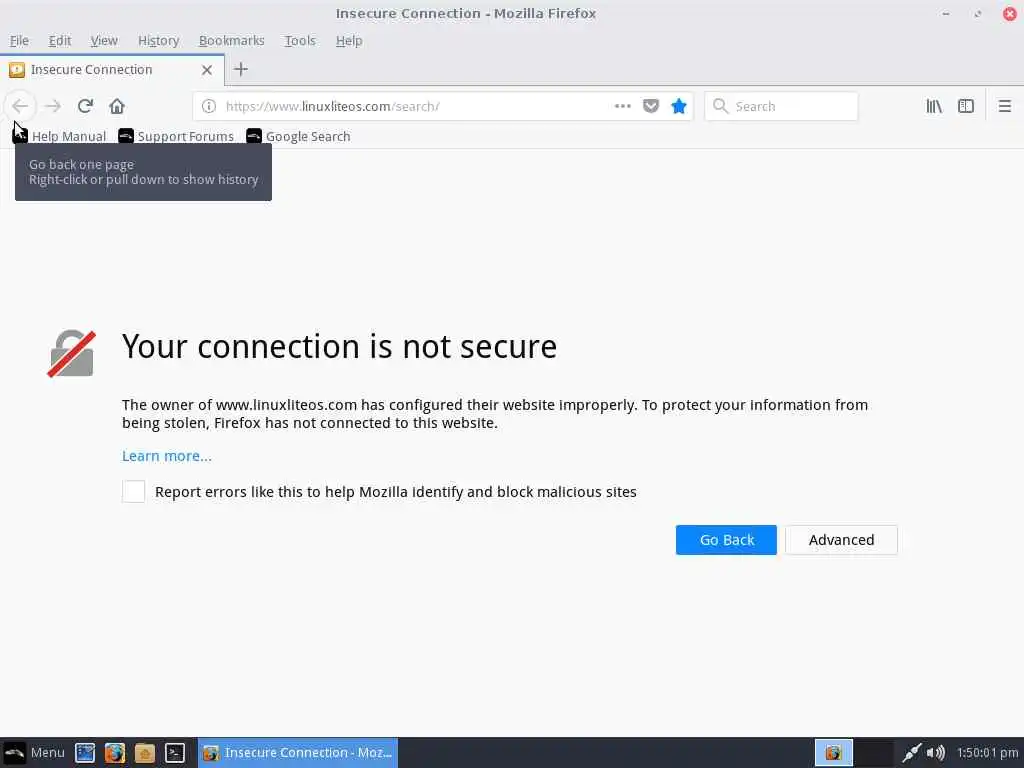Open volume control in tray
The image size is (1024, 768).
click(936, 753)
